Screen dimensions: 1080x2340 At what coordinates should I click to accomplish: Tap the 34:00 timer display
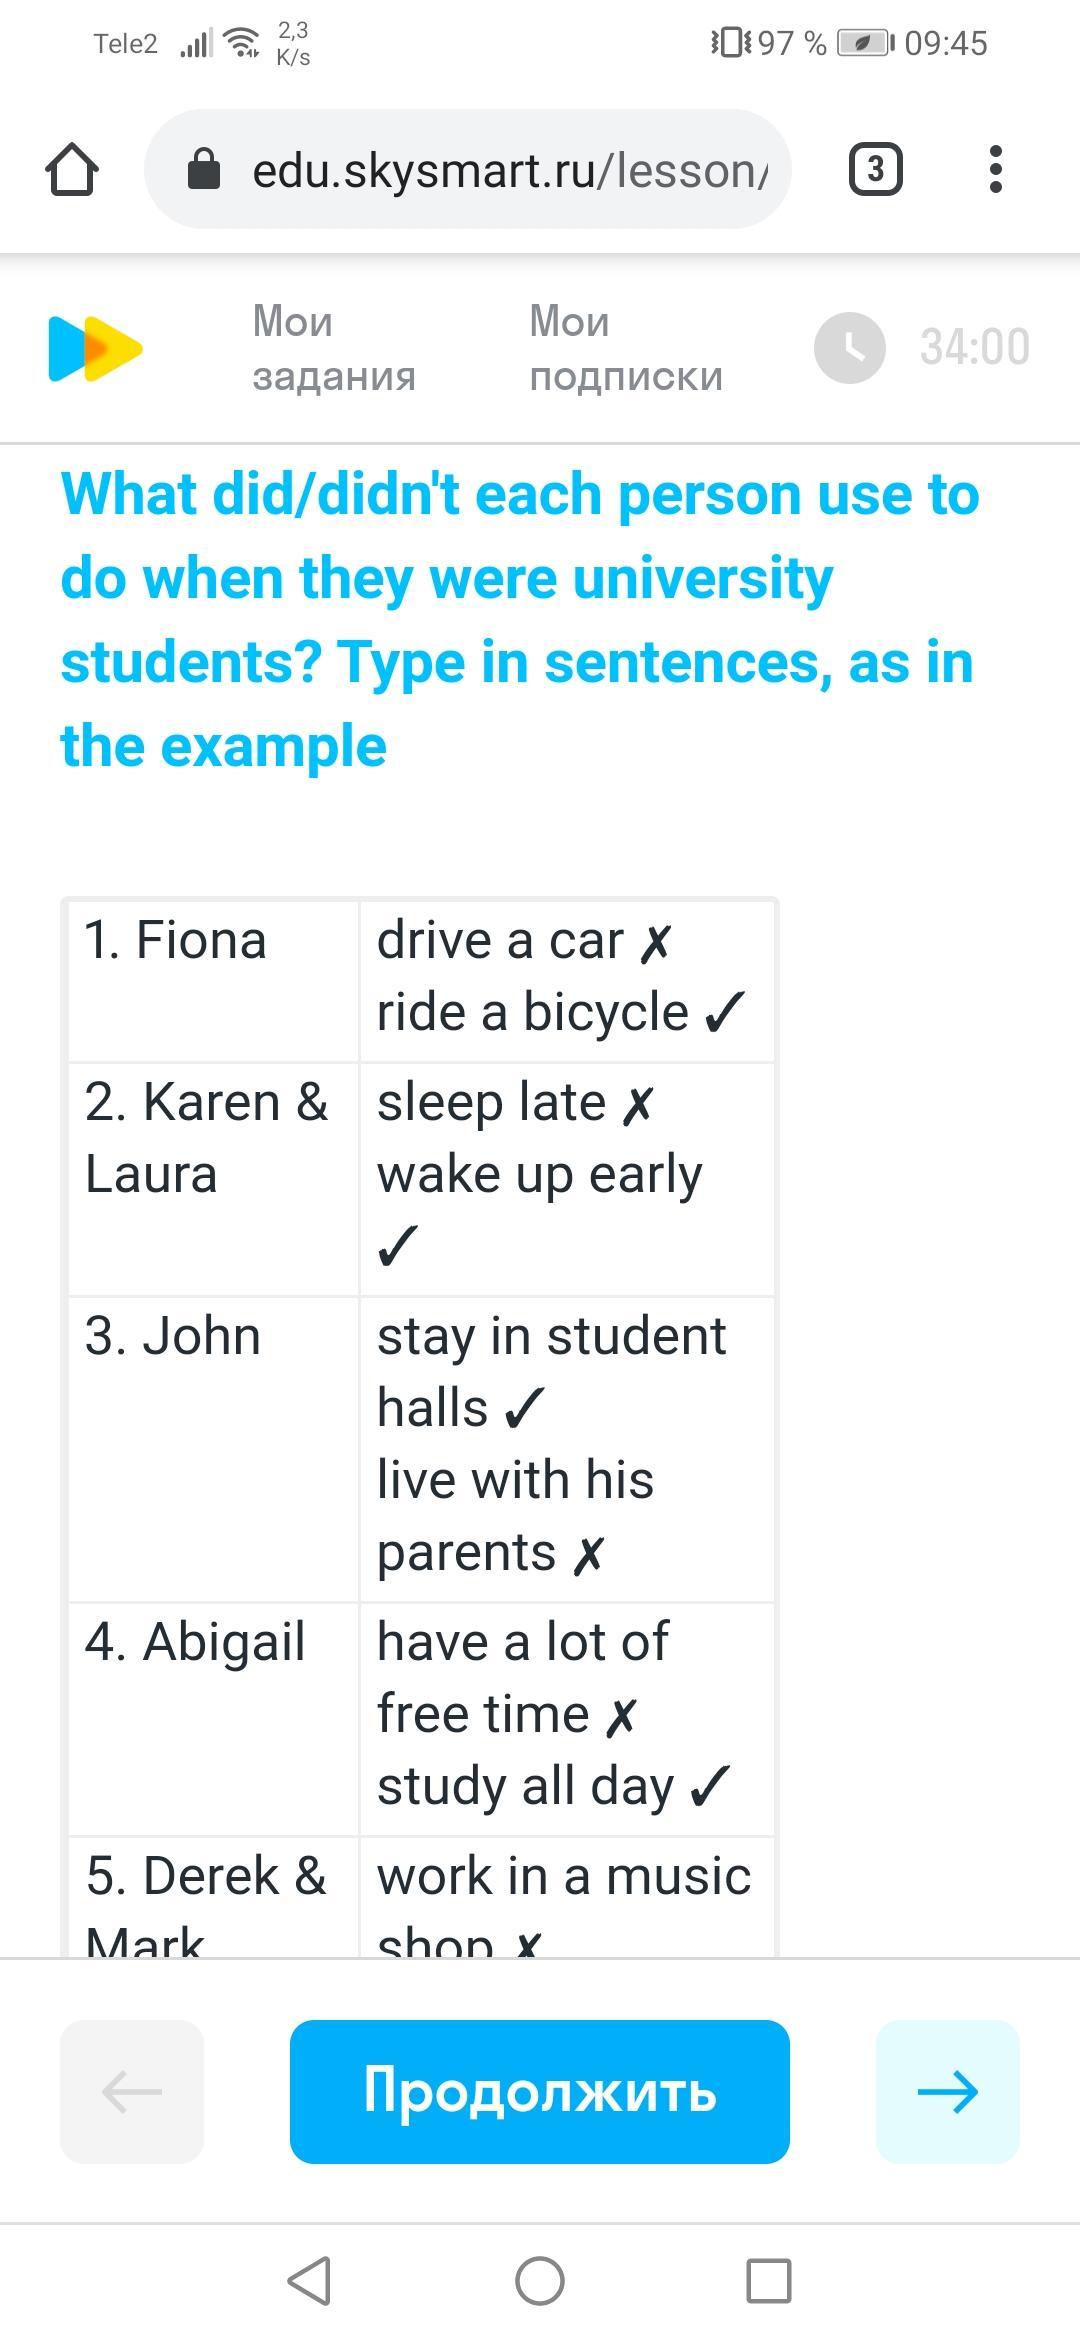(974, 348)
